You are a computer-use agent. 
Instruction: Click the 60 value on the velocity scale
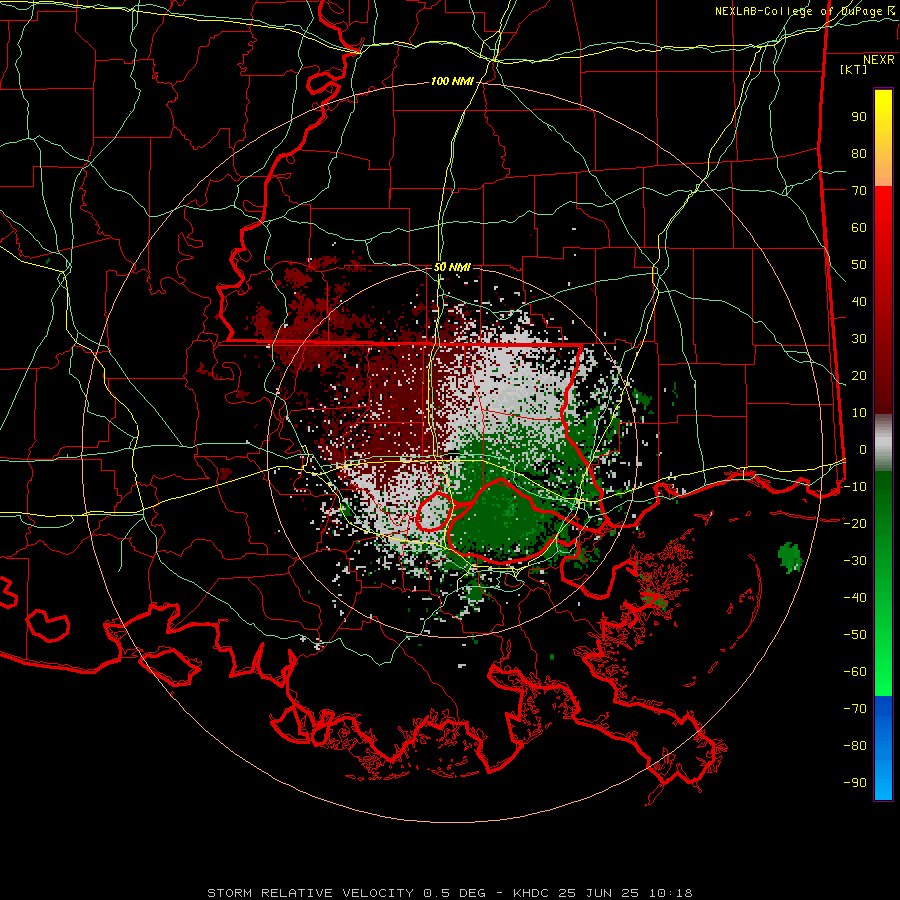point(859,228)
